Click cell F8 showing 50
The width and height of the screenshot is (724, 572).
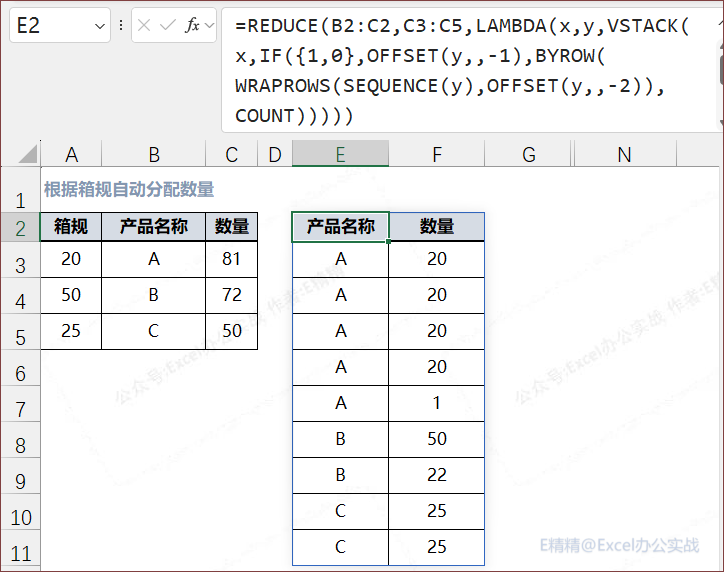pos(437,439)
